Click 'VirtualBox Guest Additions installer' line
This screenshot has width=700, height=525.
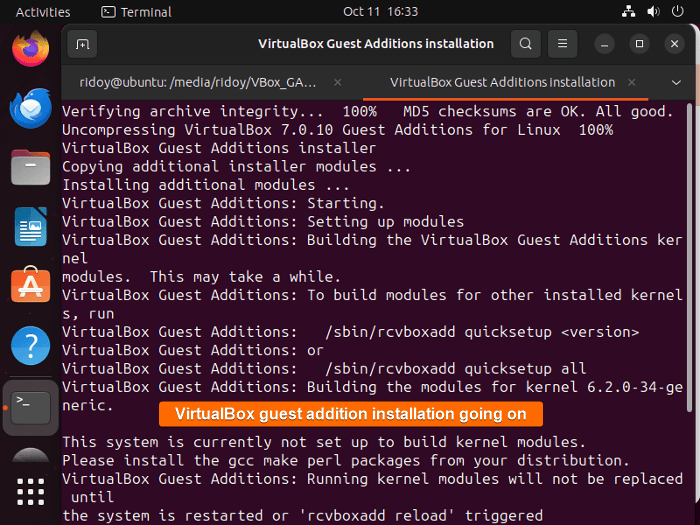[219, 149]
